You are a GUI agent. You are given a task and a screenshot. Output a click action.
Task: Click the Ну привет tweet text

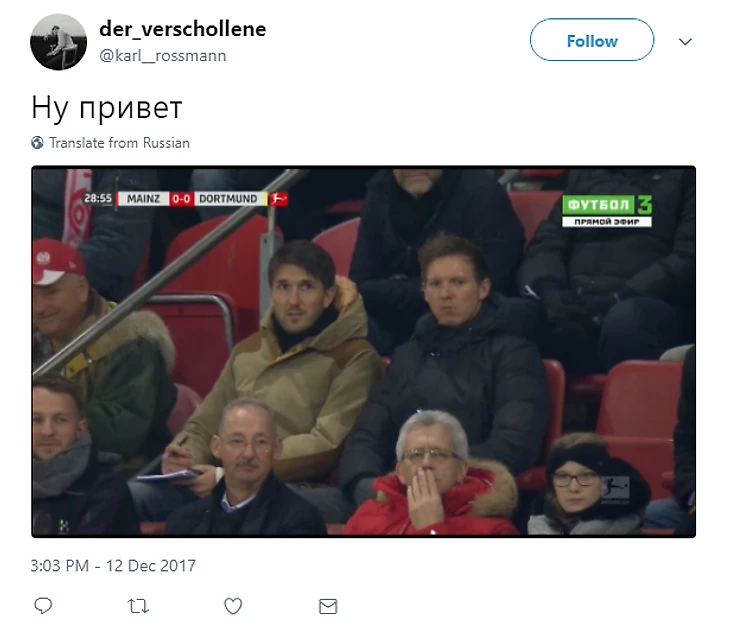107,108
